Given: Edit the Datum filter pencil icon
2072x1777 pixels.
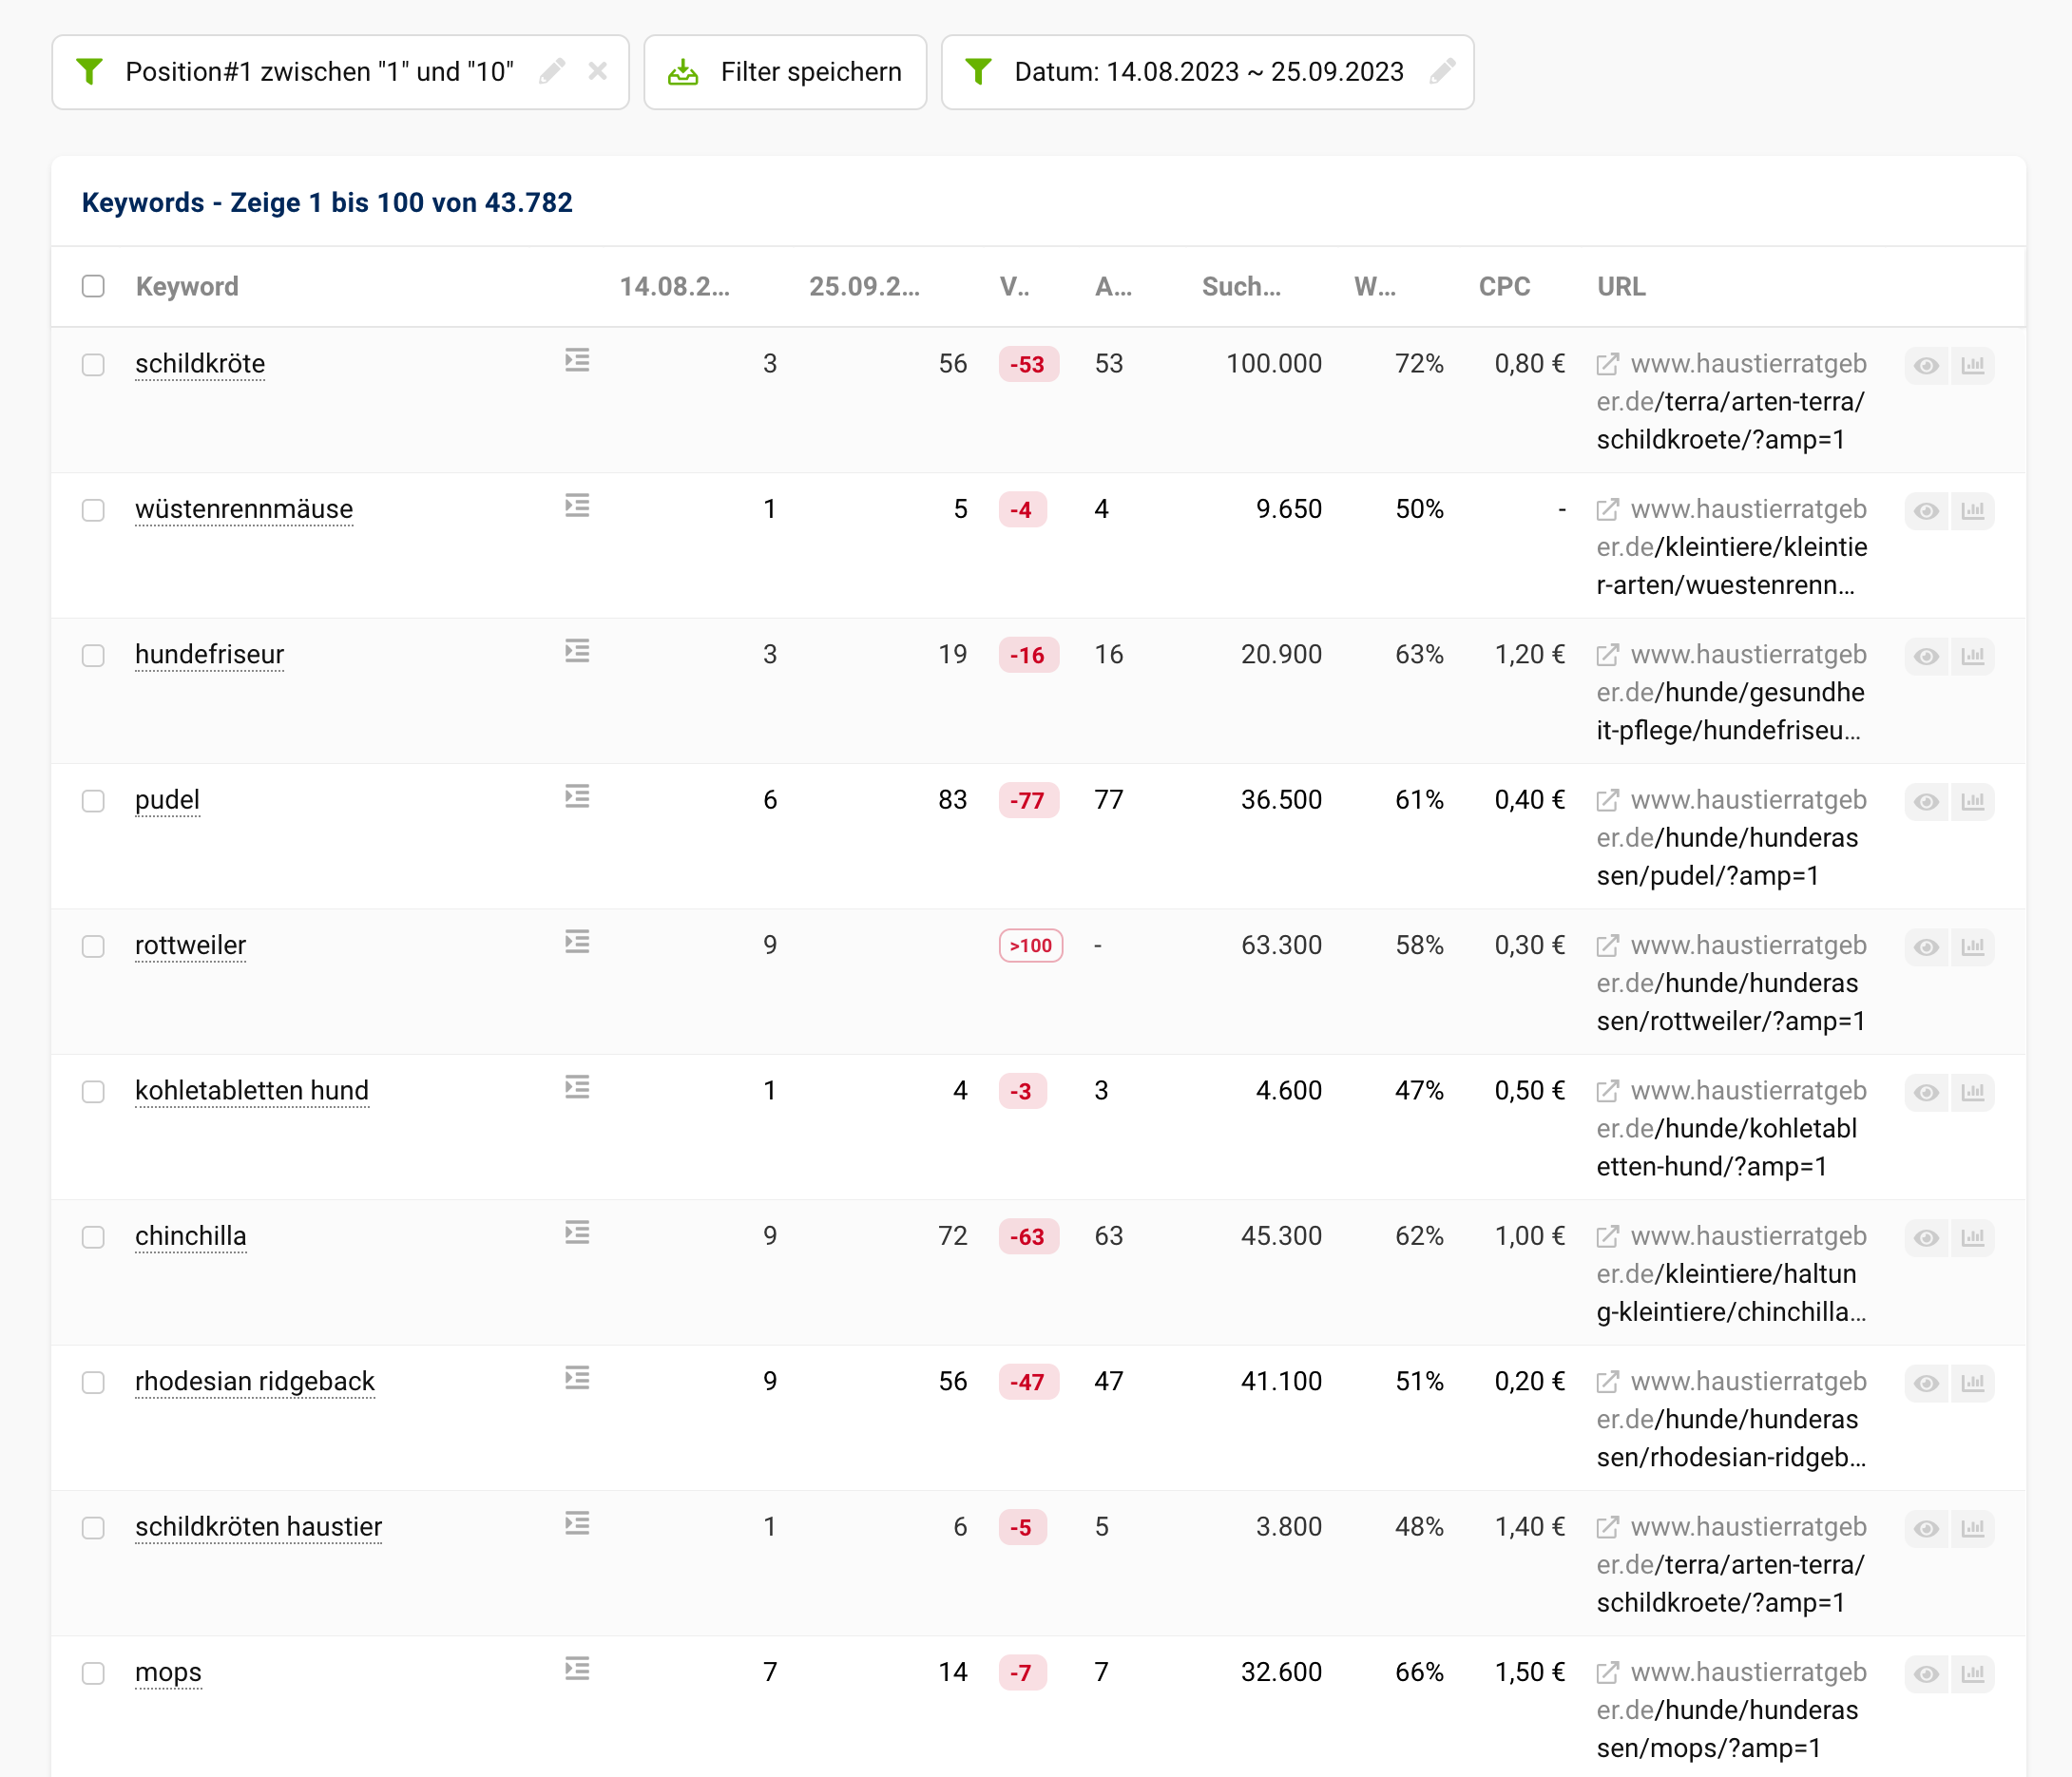Looking at the screenshot, I should pos(1442,71).
